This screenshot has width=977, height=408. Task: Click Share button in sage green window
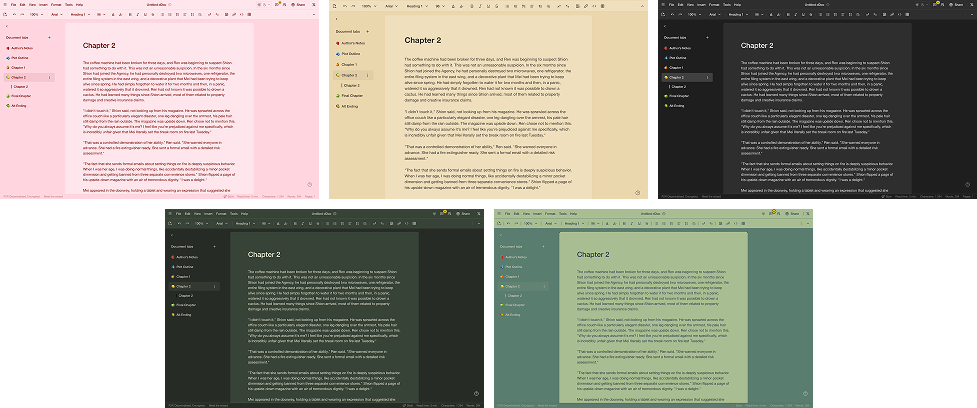[x=790, y=213]
